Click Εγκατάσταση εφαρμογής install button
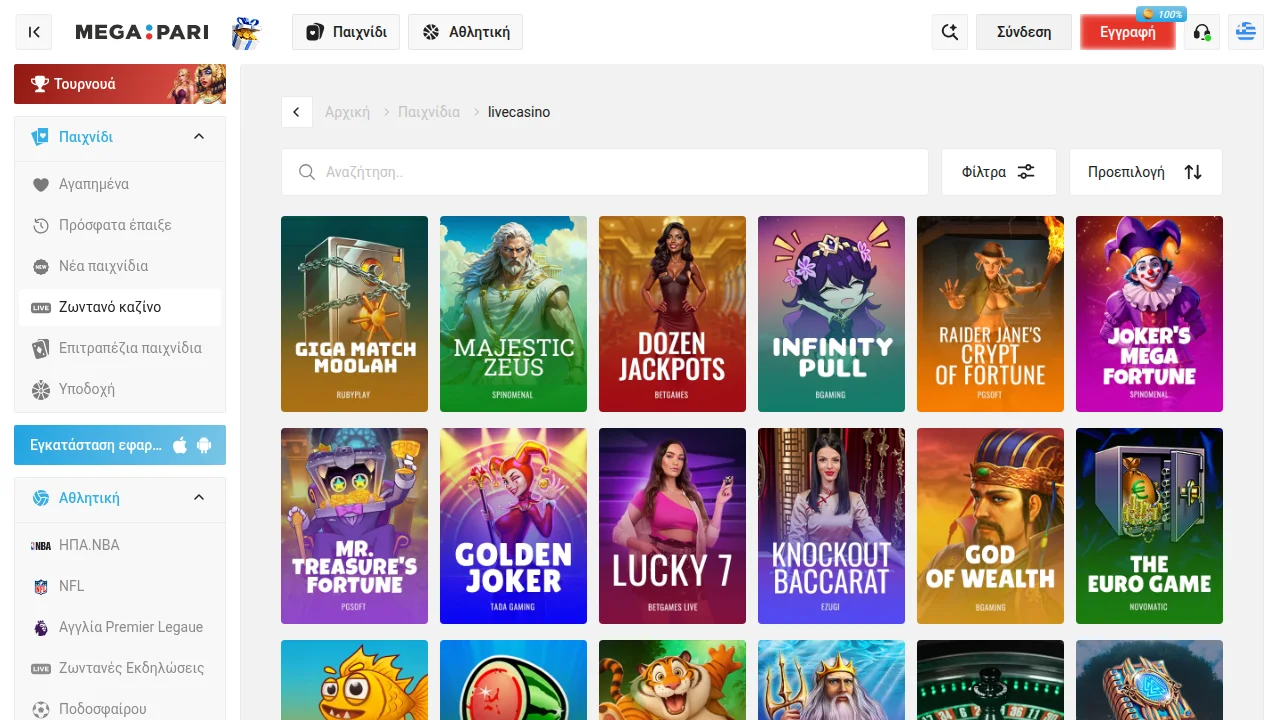 click(x=120, y=445)
